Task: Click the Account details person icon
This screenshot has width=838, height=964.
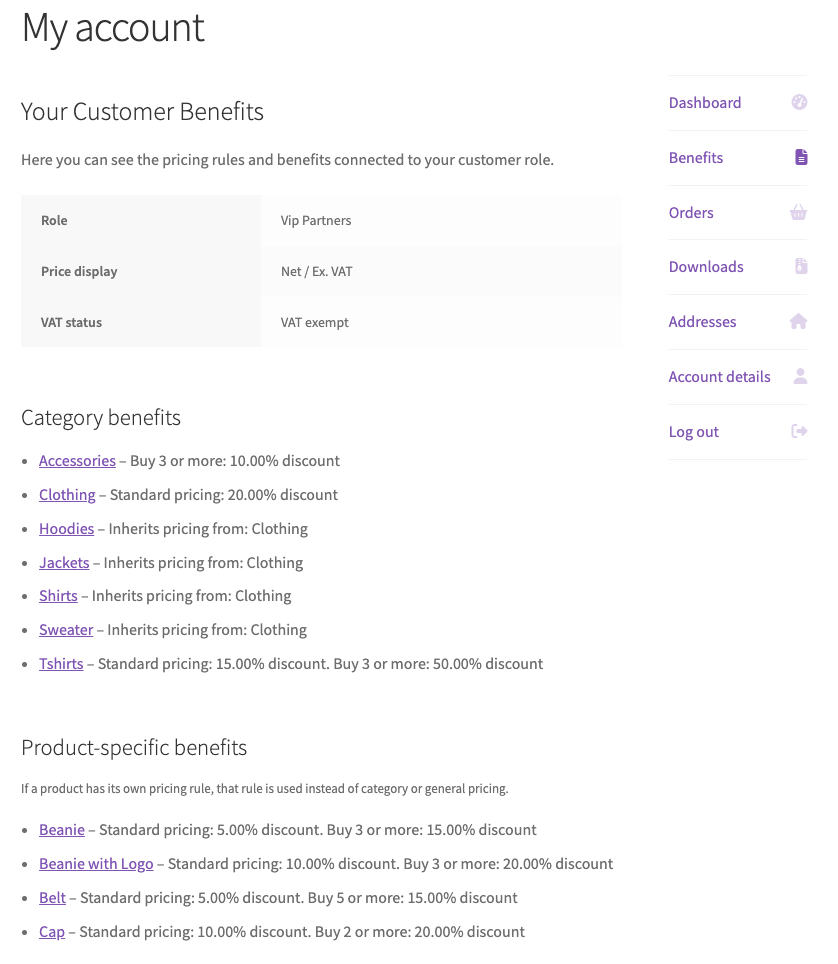Action: tap(800, 376)
